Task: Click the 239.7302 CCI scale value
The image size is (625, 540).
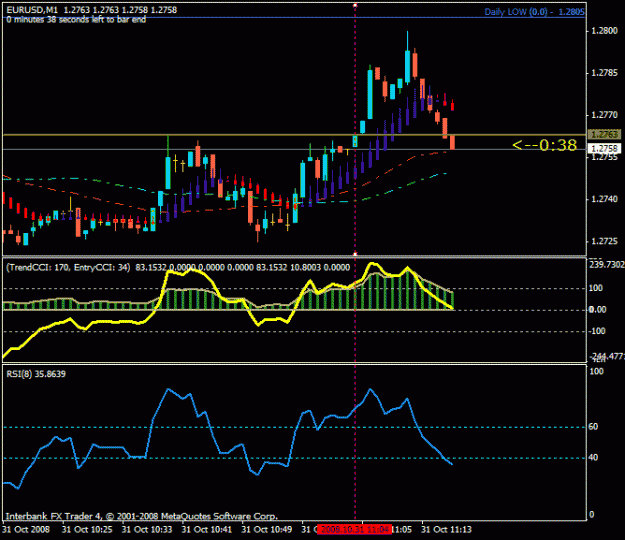Action: pyautogui.click(x=606, y=265)
